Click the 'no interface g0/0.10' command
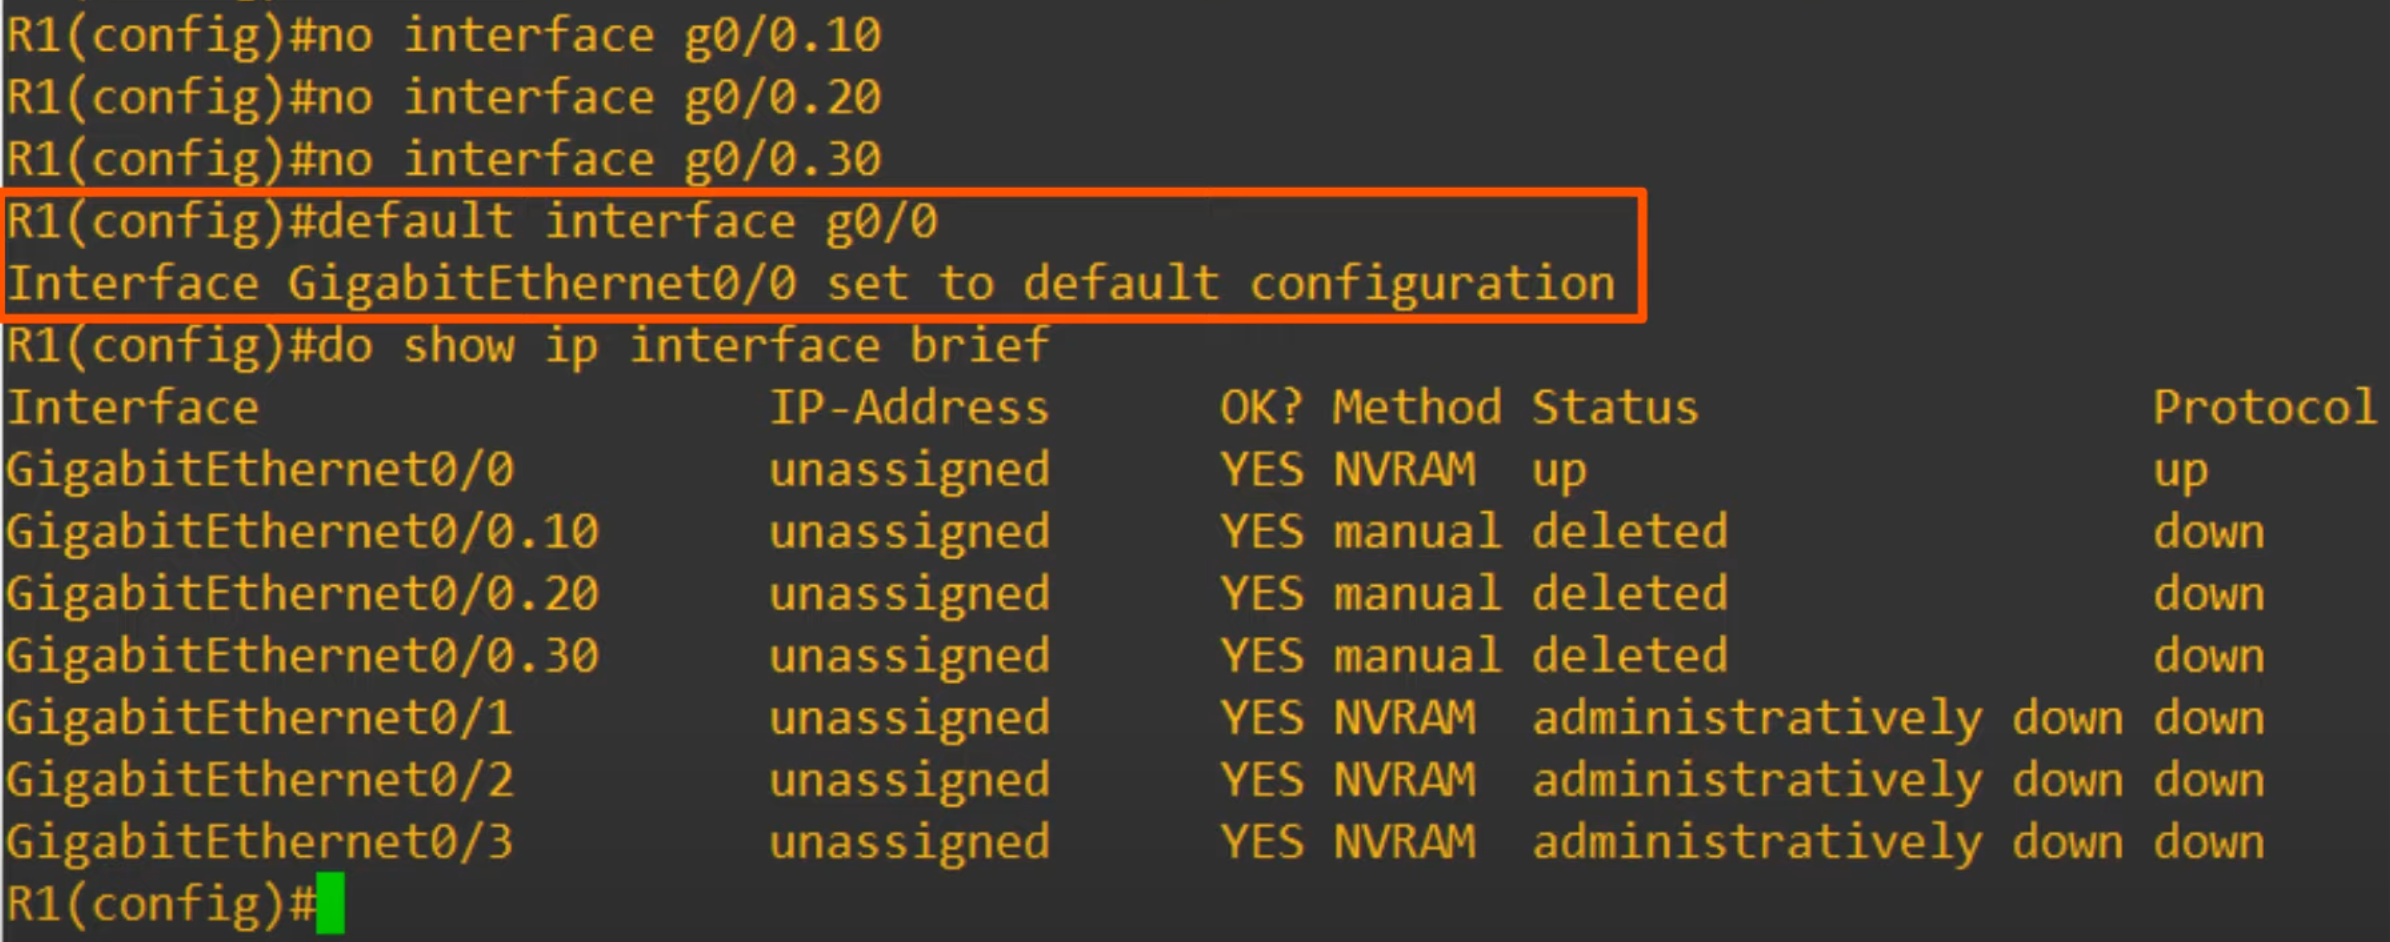Image resolution: width=2390 pixels, height=942 pixels. tap(598, 36)
